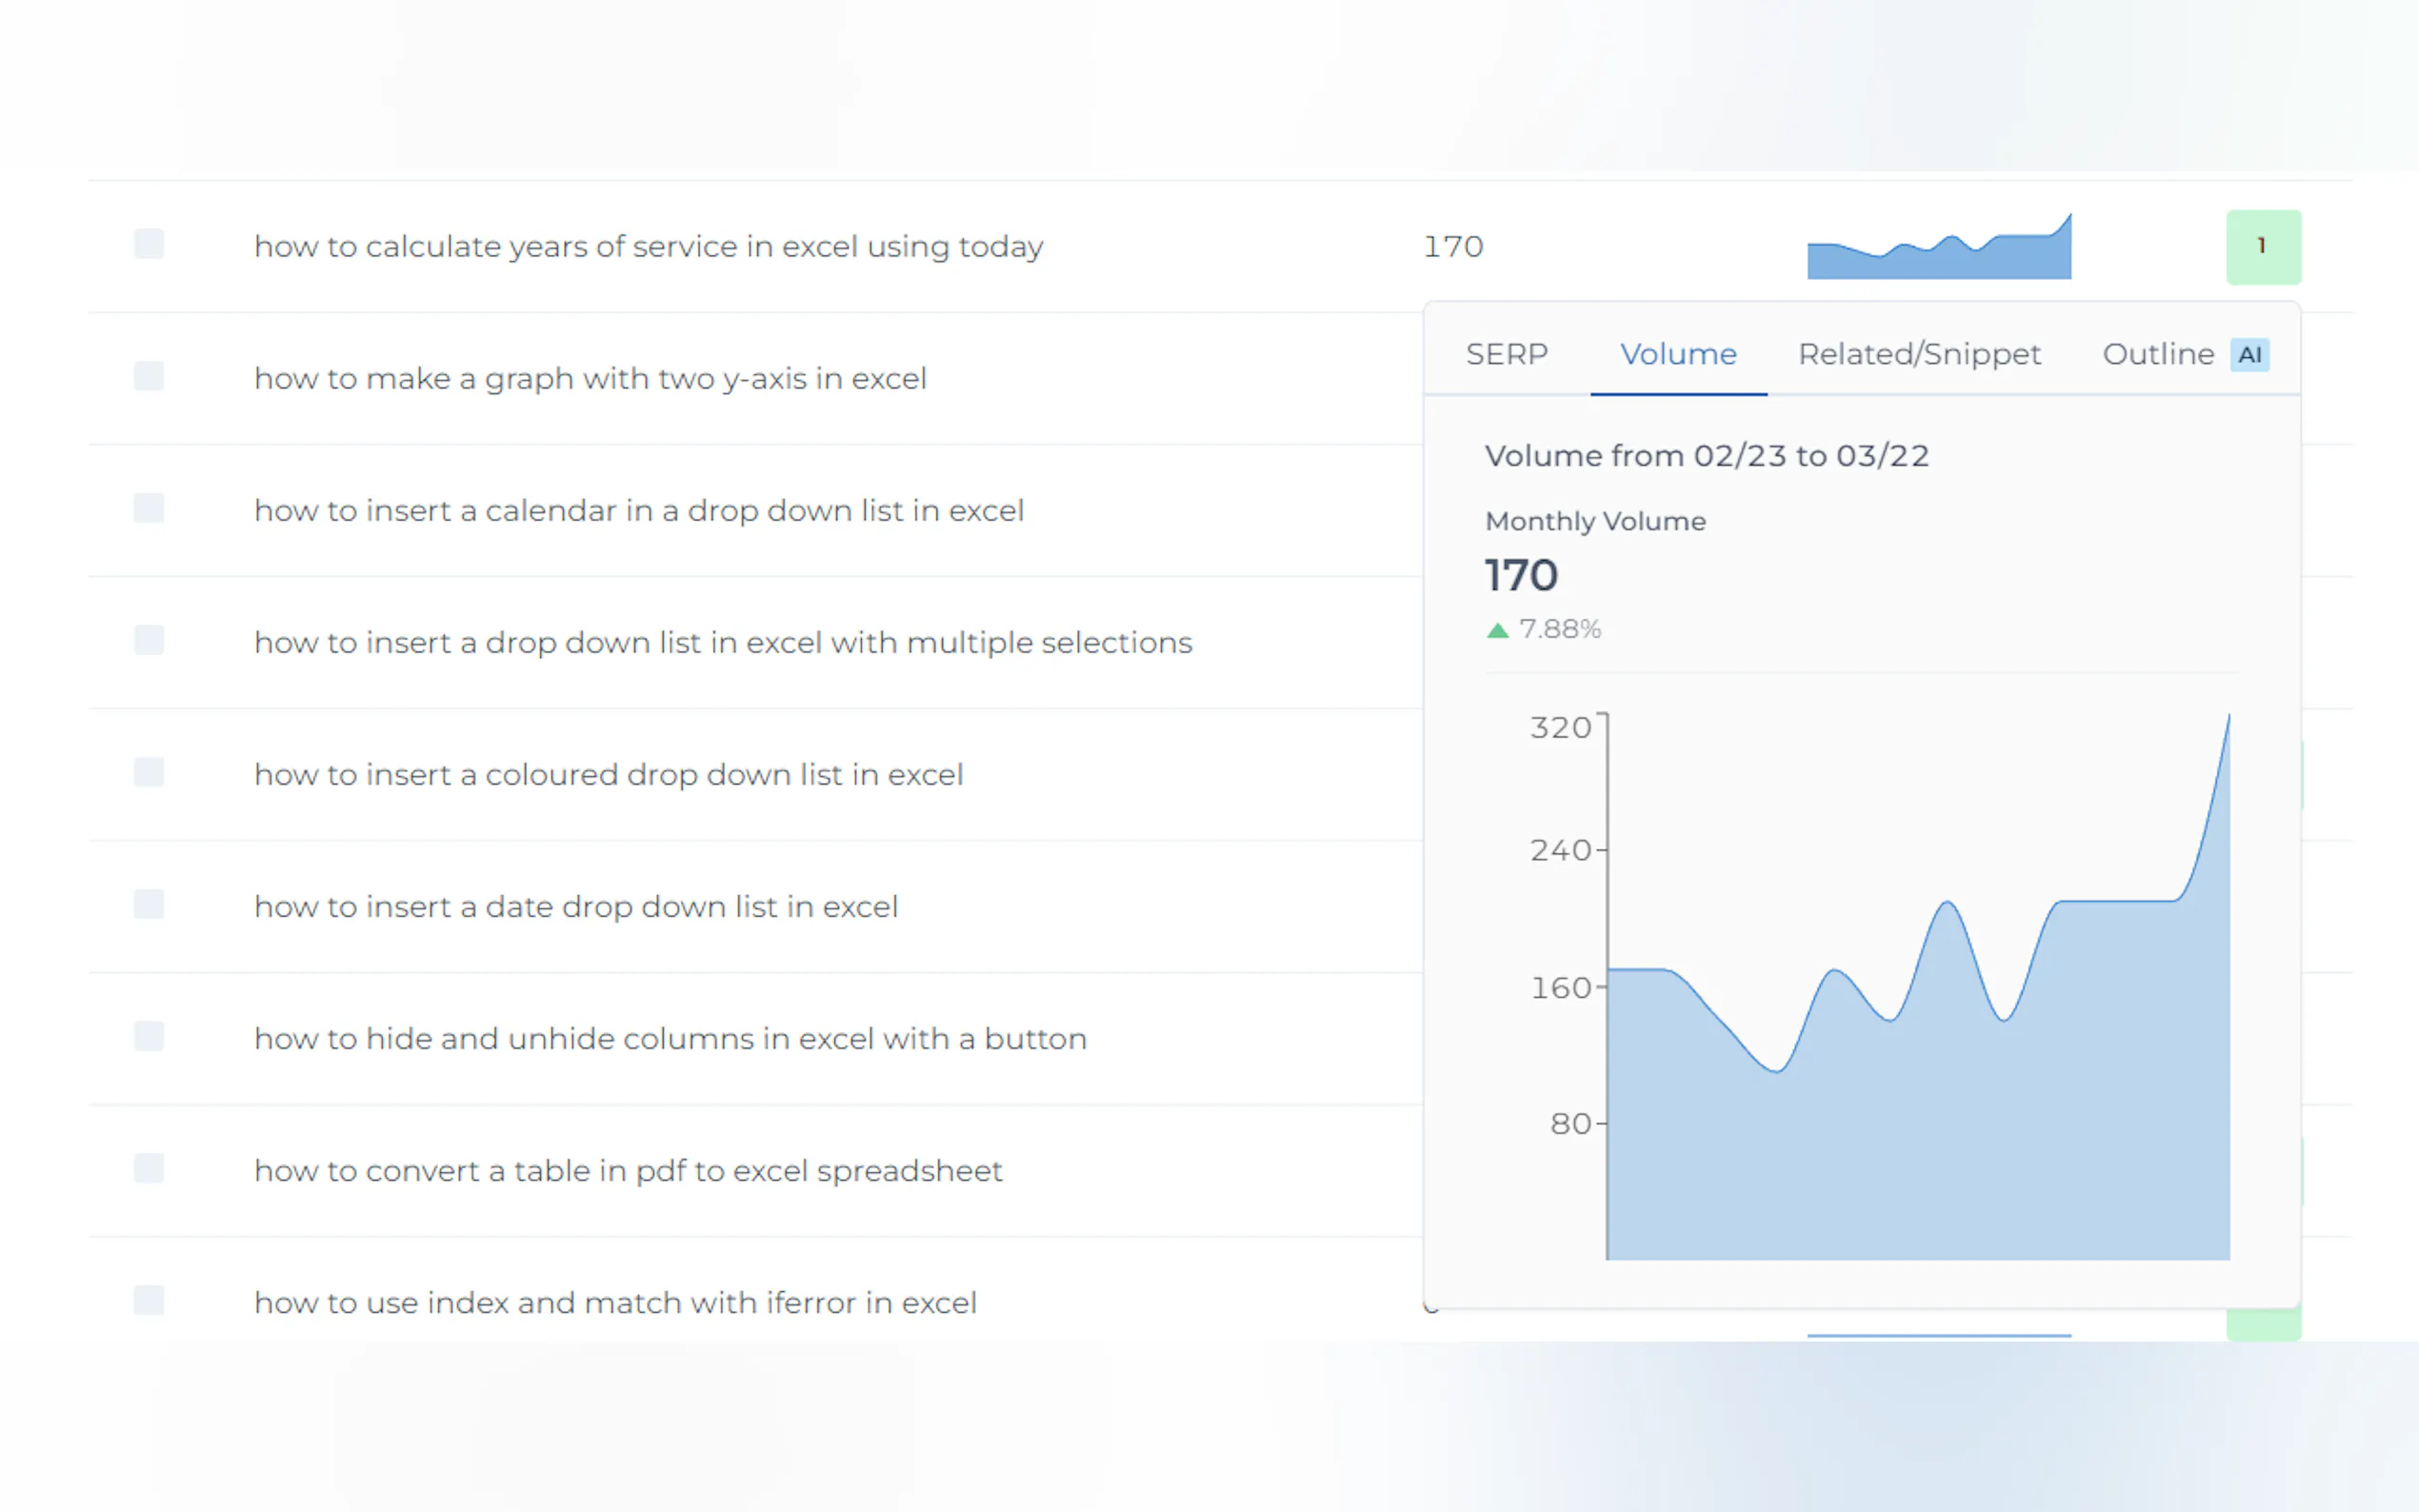Open the SERP tab
Viewport: 2419px width, 1512px height.
pos(1506,354)
